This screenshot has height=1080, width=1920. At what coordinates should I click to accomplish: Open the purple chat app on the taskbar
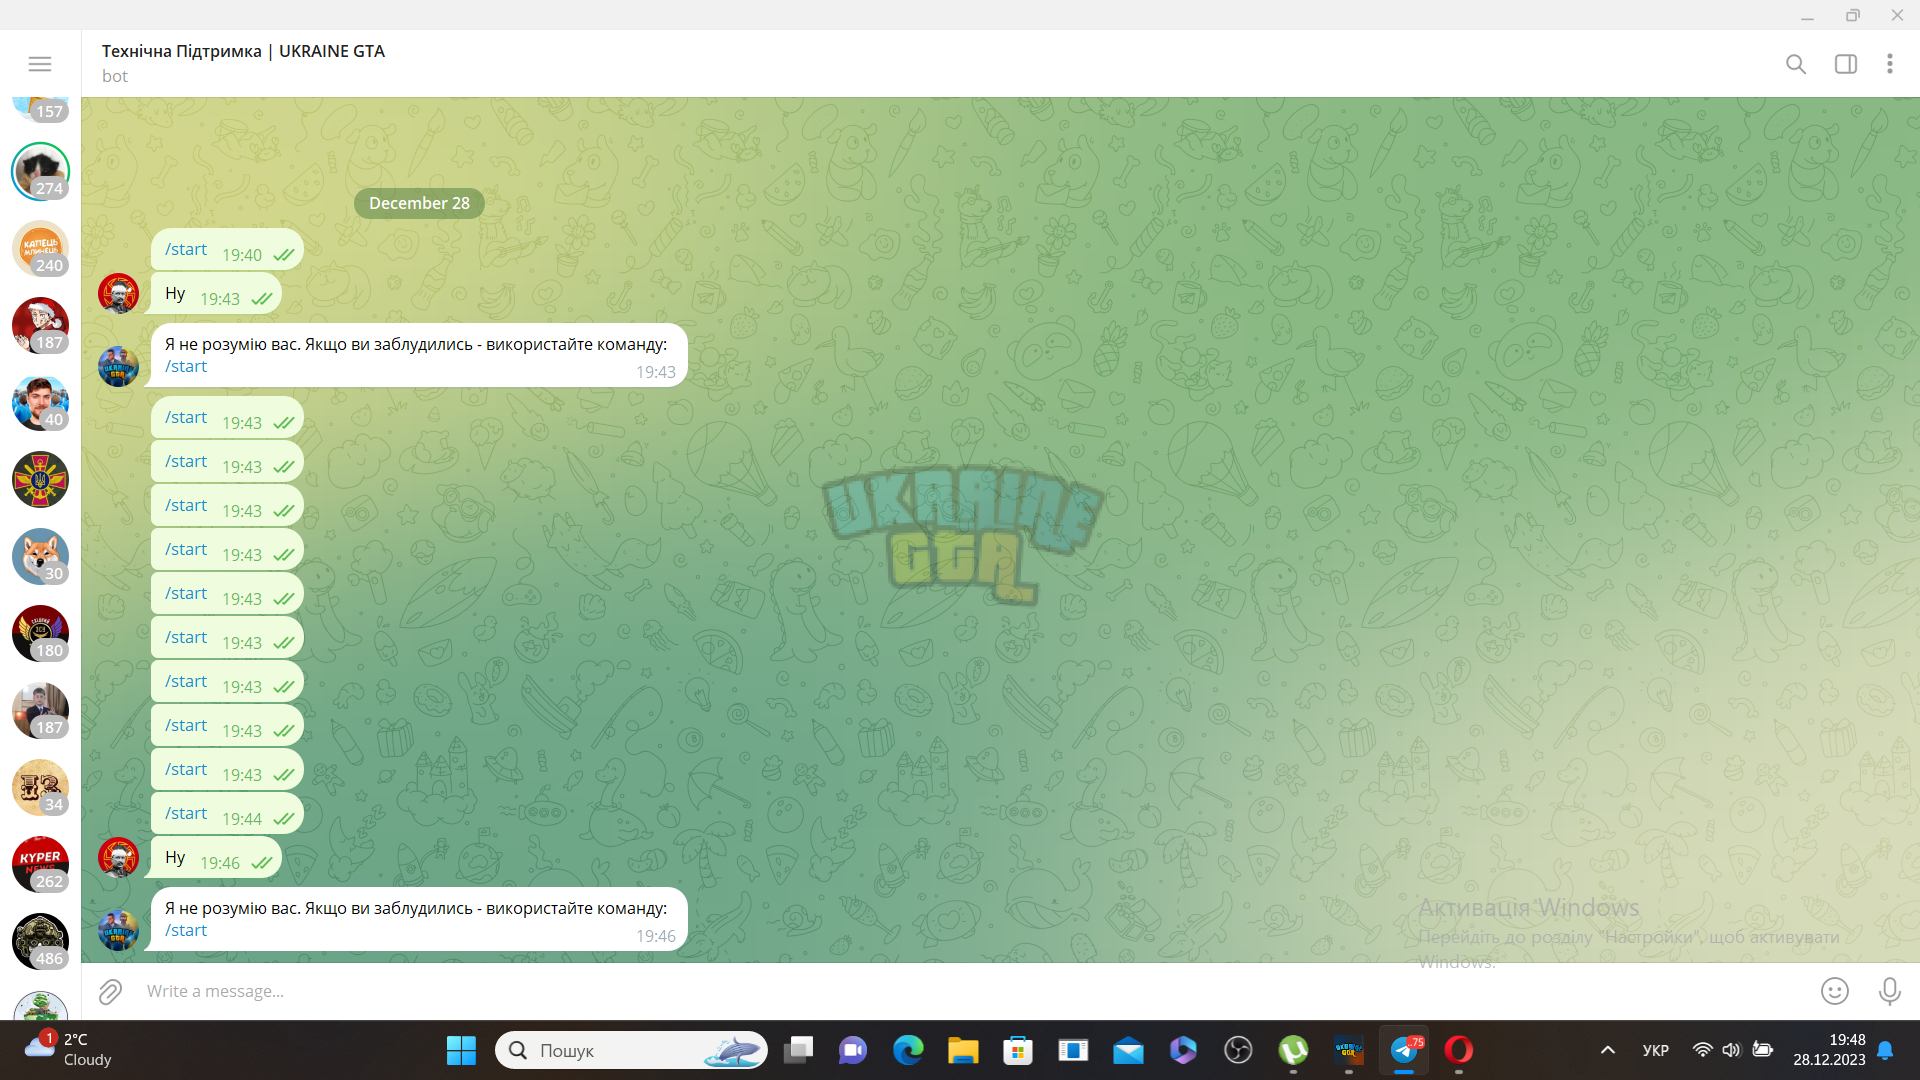(853, 1050)
